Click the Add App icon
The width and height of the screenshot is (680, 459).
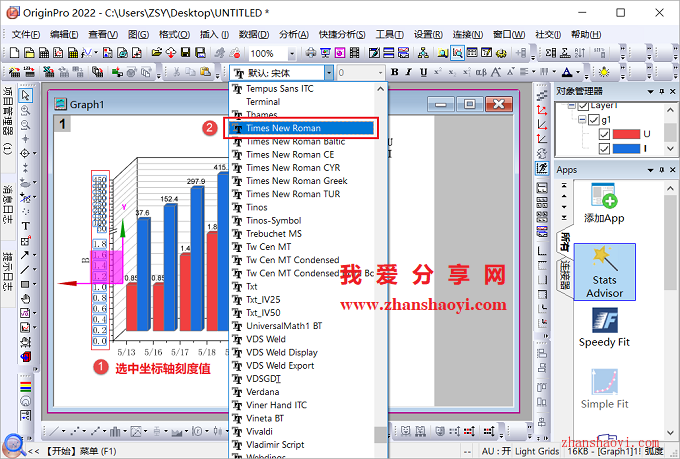click(604, 203)
